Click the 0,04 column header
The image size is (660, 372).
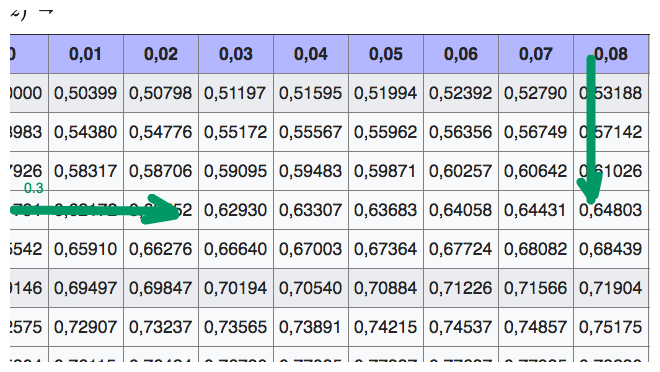[311, 54]
